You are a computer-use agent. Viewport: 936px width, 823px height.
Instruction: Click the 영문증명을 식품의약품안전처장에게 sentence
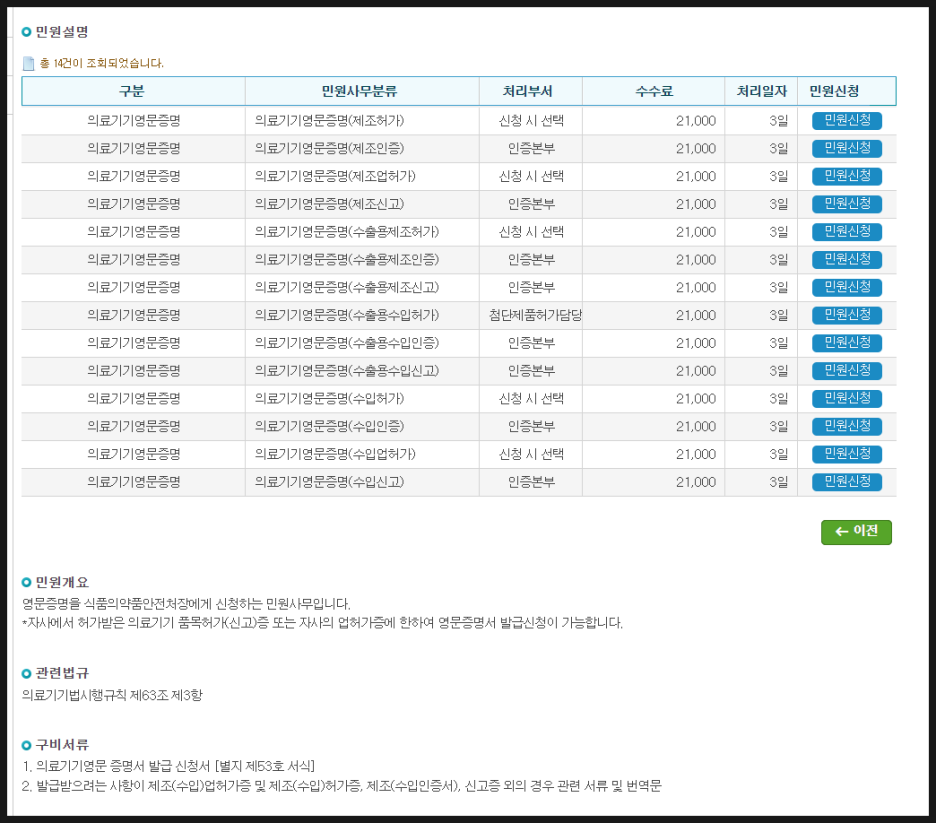186,603
